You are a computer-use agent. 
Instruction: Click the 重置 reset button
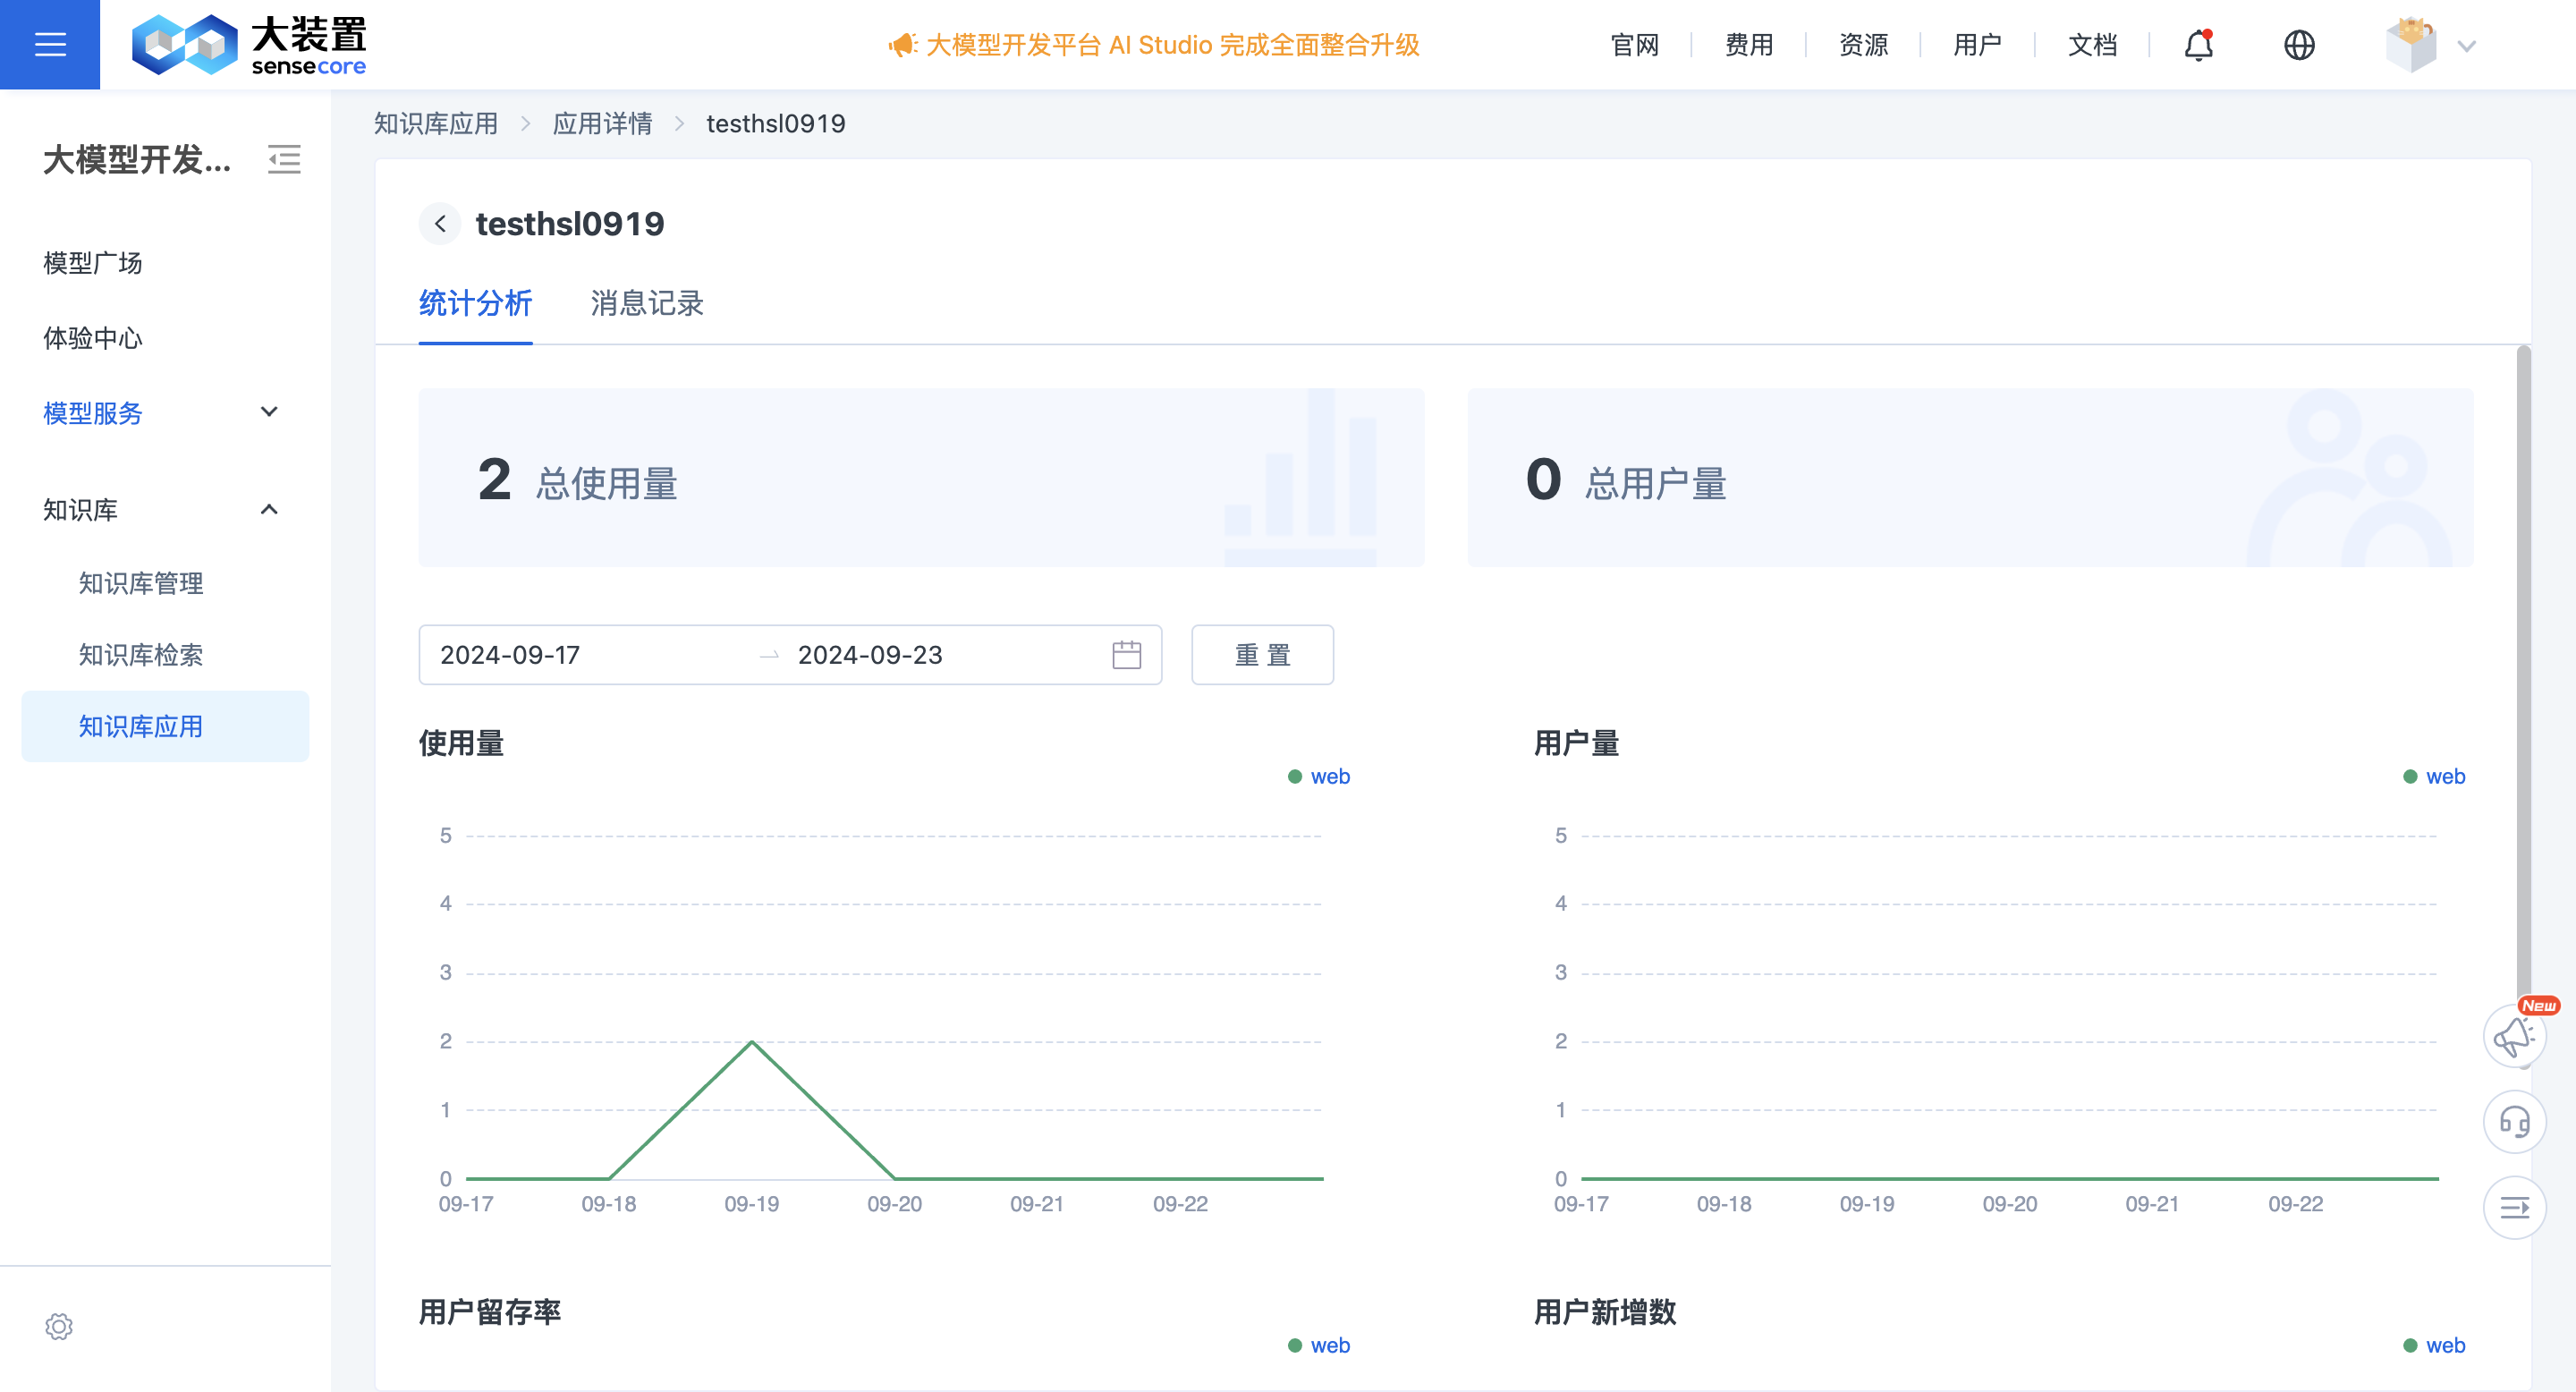(1262, 654)
